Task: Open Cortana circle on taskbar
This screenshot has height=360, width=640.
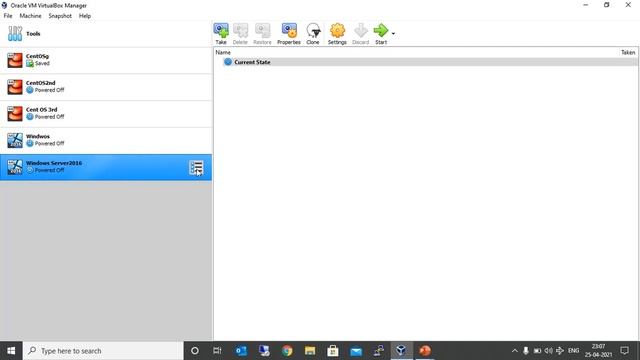Action: pos(195,351)
